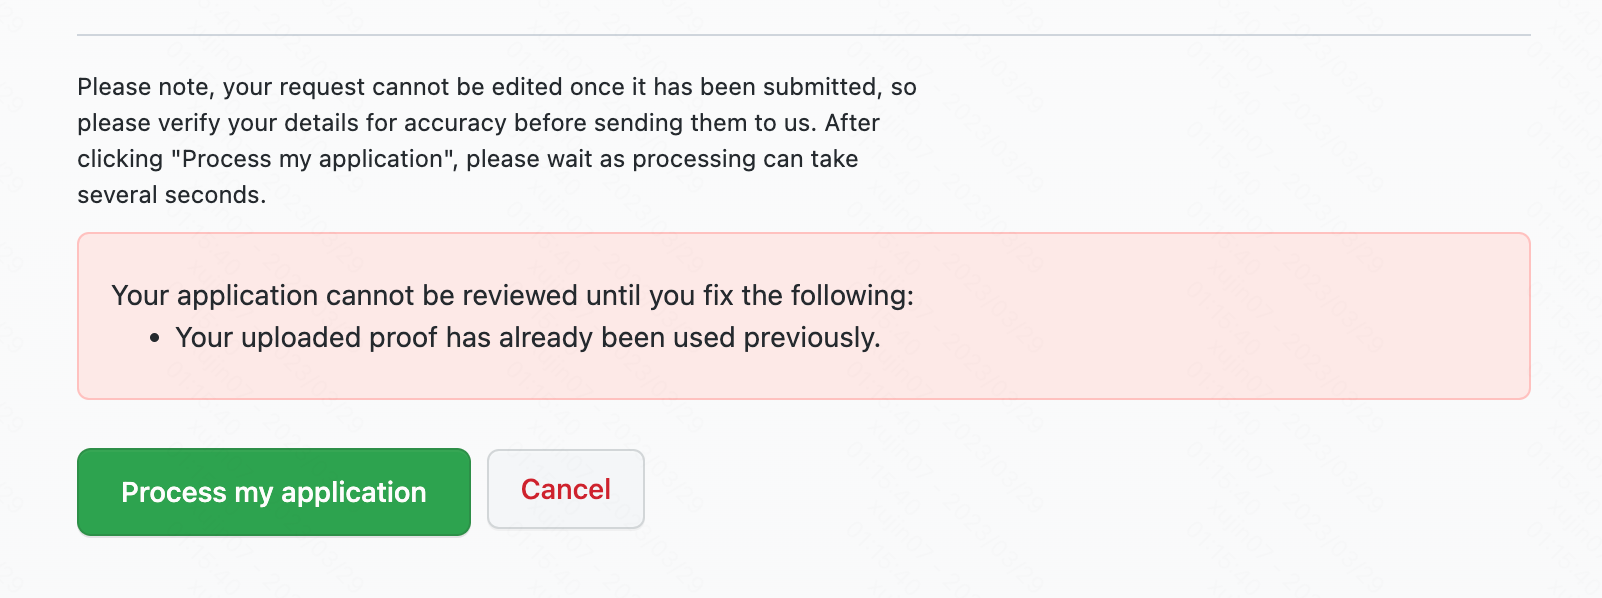Click the bullet dot before the error item
Screen dimensions: 1602x598
154,339
